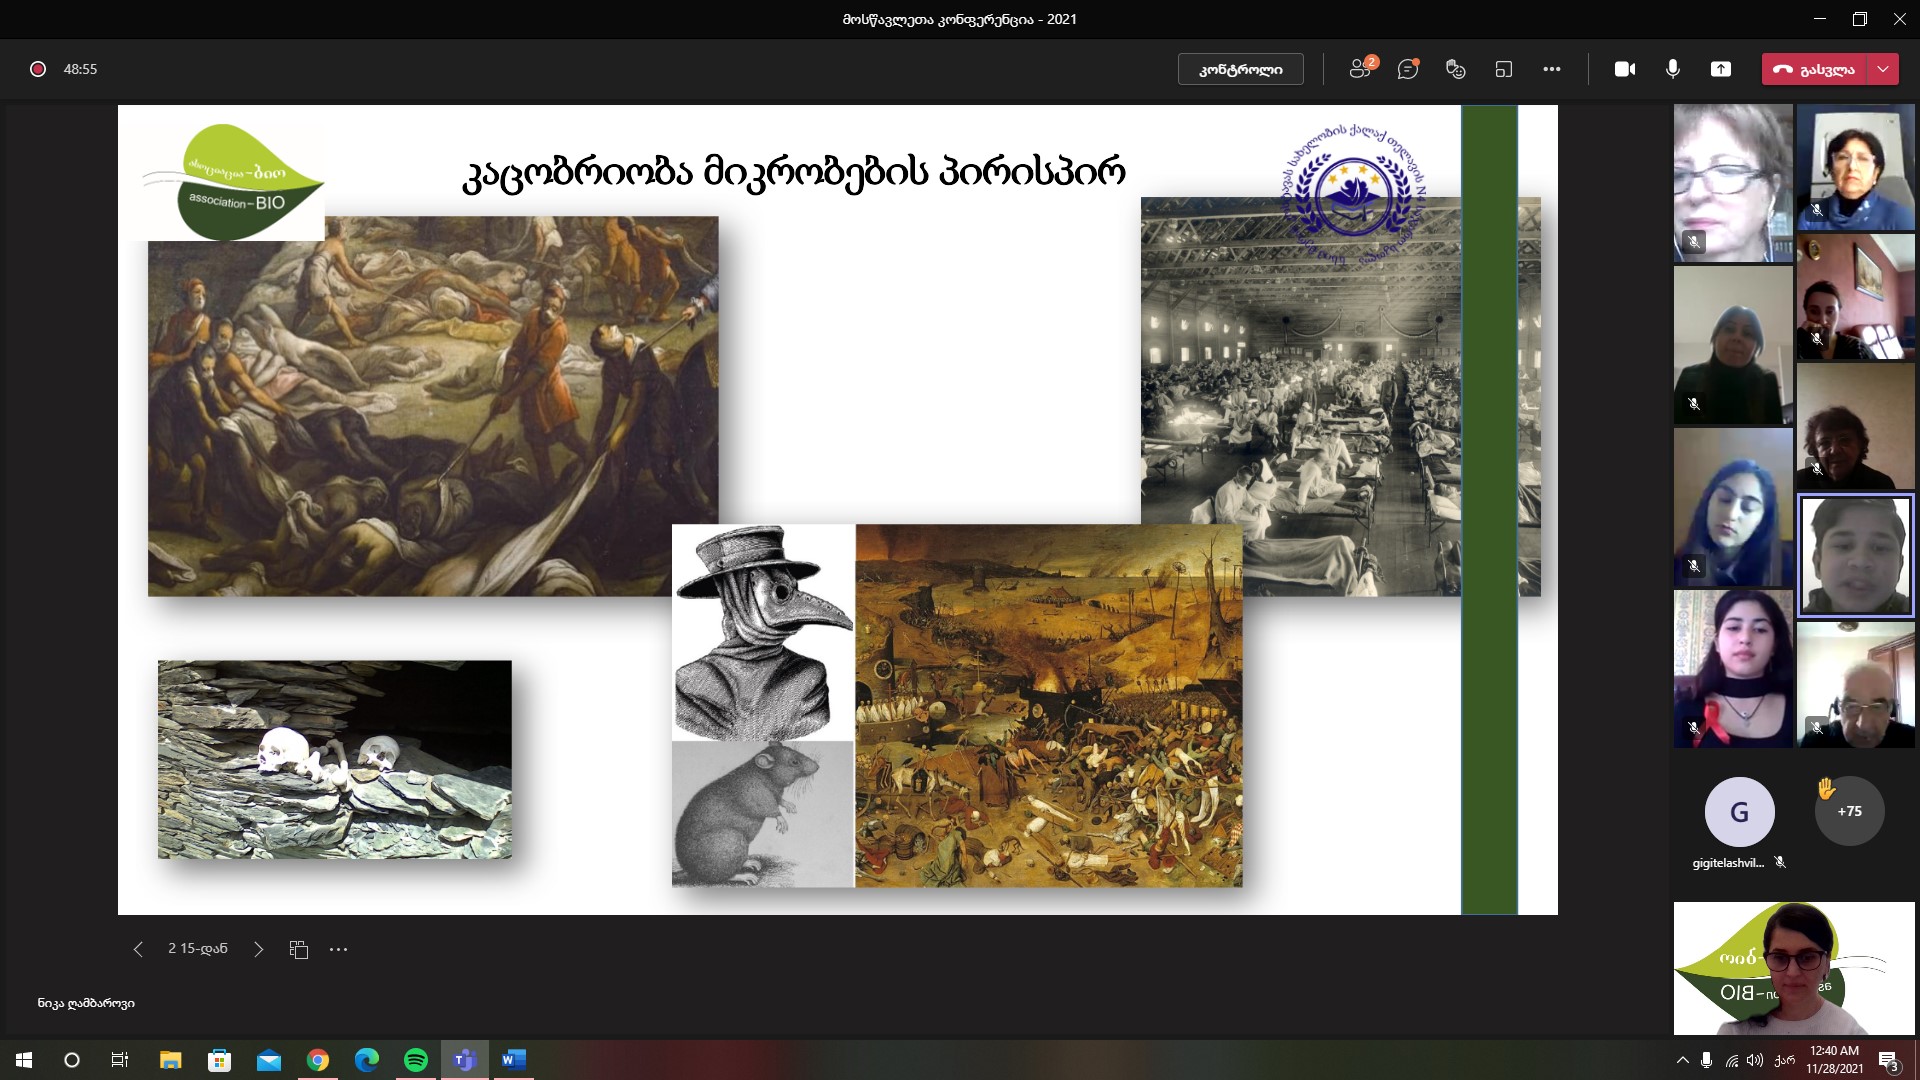This screenshot has width=1920, height=1080.
Task: Open more actions ellipsis in meeting toolbar
Action: (1552, 69)
